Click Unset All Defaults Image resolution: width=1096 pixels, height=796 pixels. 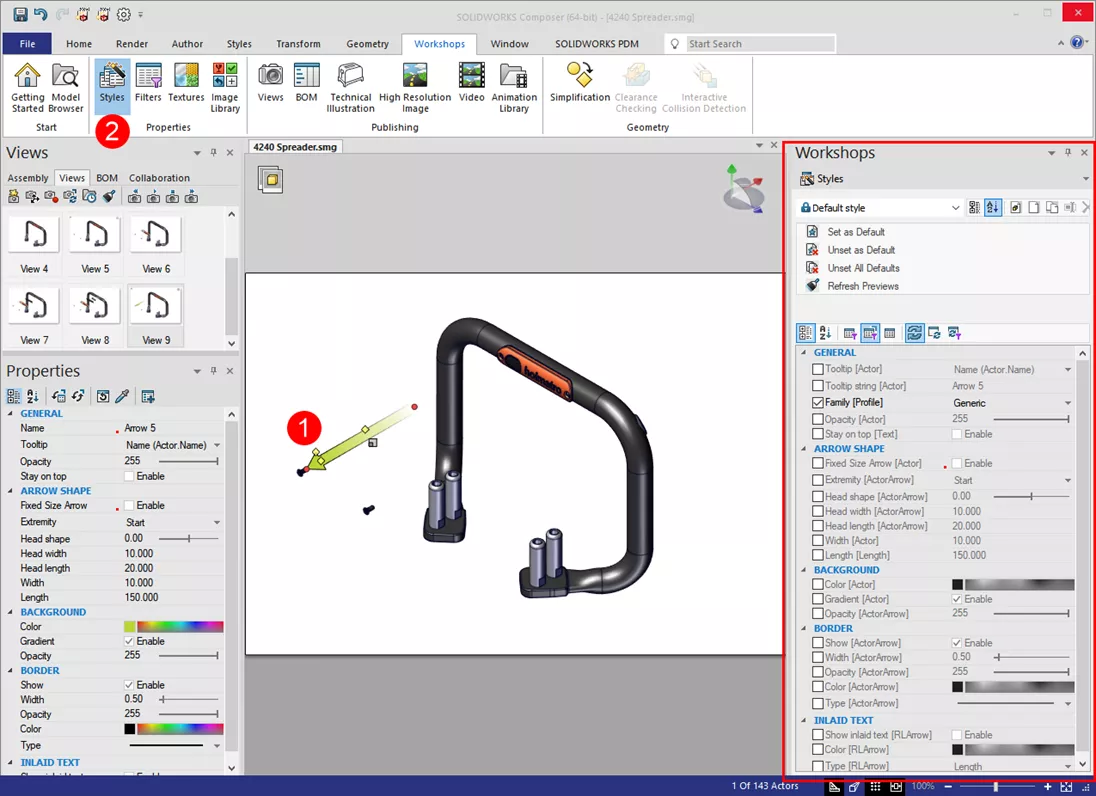click(x=863, y=268)
